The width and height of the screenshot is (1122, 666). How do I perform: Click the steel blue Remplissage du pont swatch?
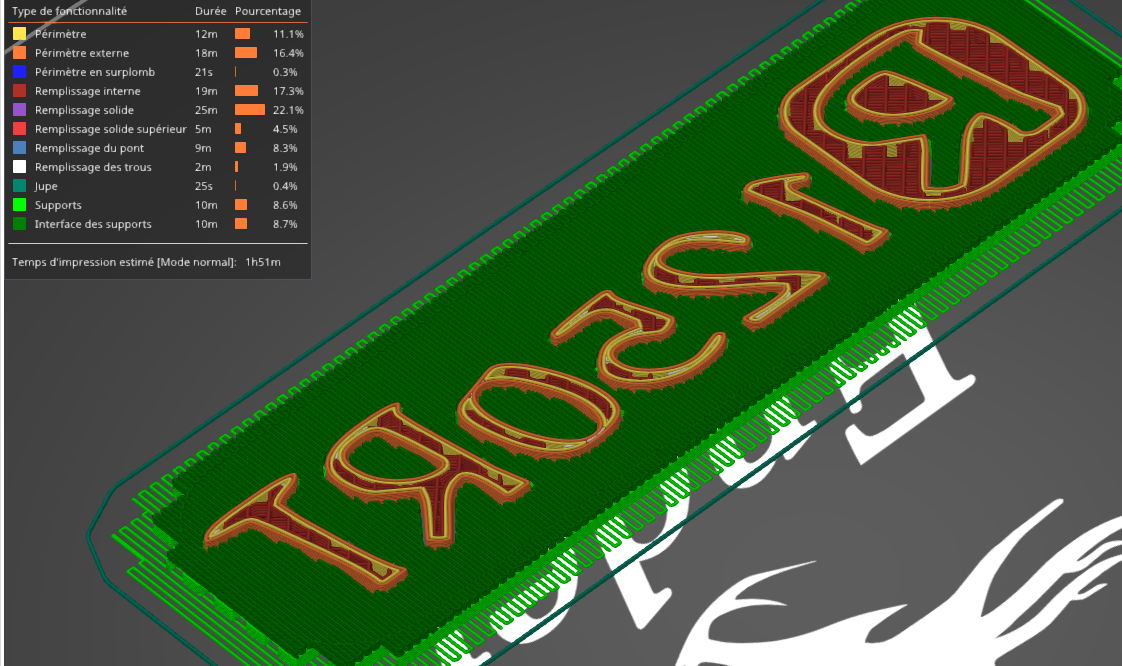tap(19, 147)
